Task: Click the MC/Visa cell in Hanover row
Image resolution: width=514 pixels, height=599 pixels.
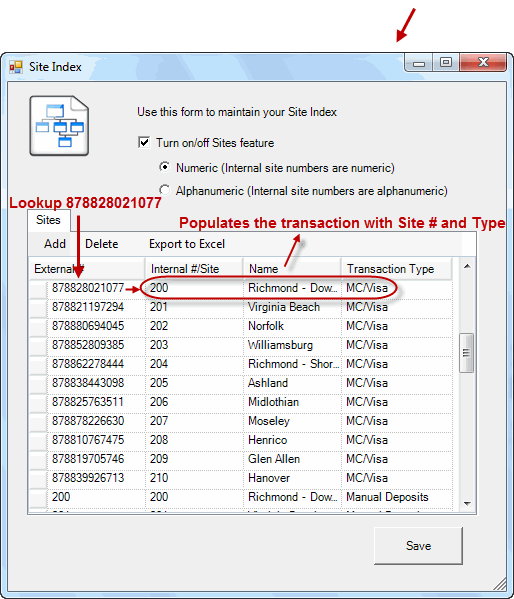Action: (397, 479)
